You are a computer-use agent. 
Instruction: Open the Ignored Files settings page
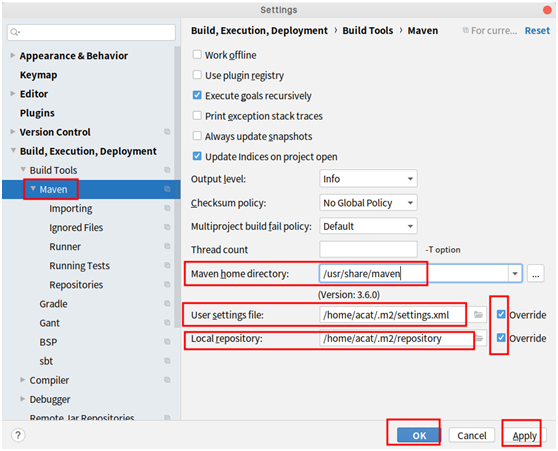click(x=76, y=227)
